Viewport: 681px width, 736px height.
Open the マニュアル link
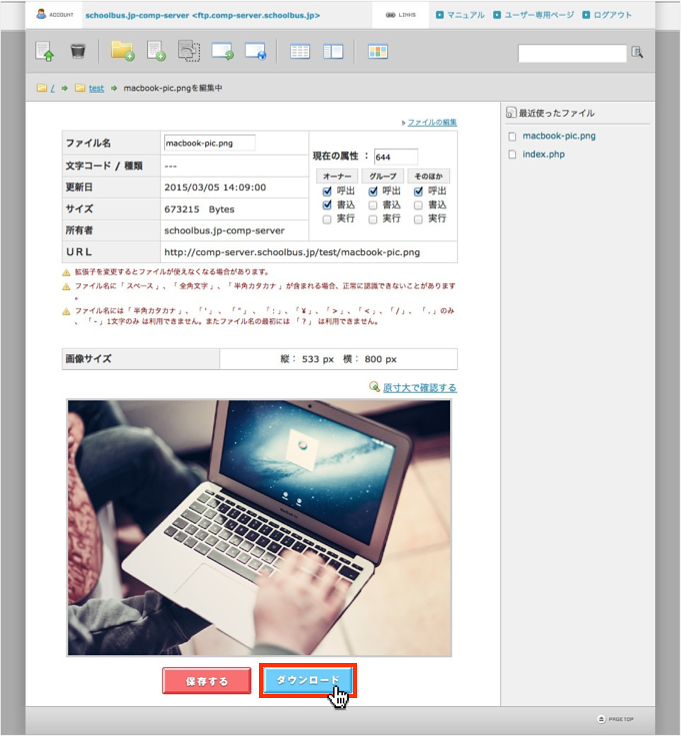466,15
